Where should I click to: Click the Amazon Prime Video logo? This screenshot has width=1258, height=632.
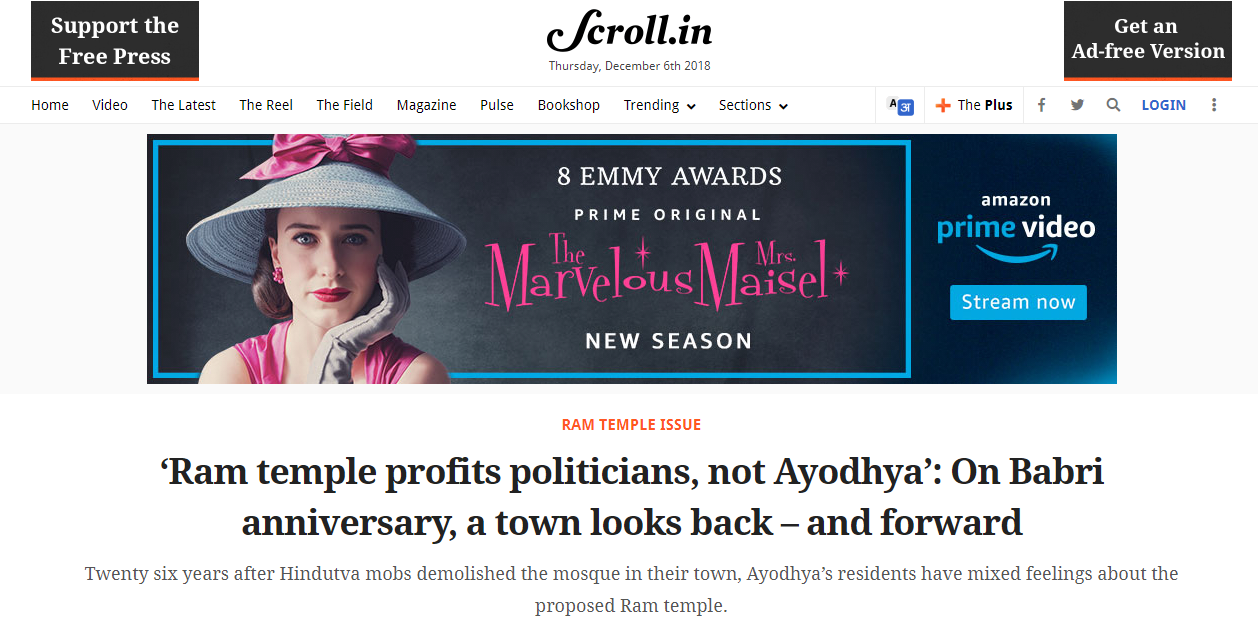1016,229
